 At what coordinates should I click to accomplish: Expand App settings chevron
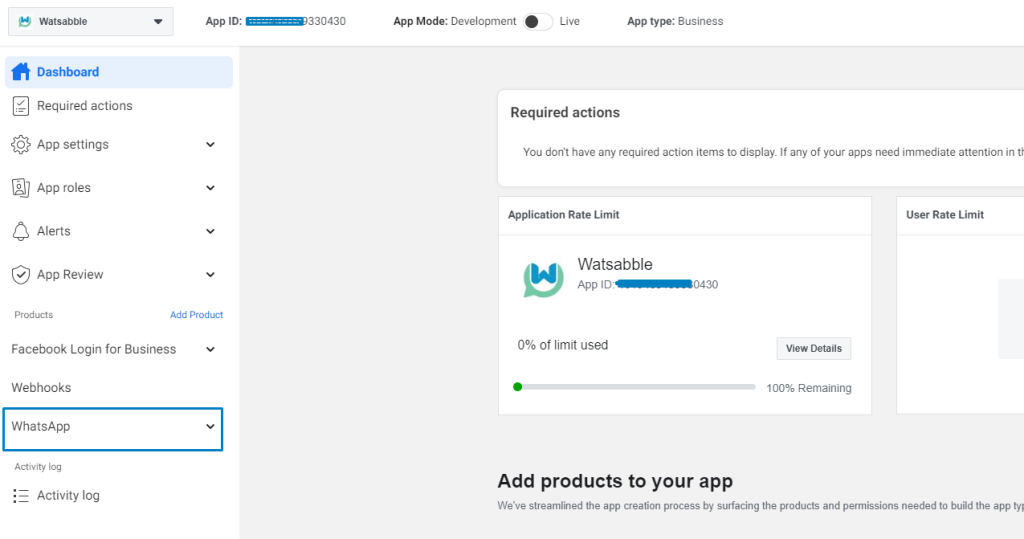tap(210, 144)
